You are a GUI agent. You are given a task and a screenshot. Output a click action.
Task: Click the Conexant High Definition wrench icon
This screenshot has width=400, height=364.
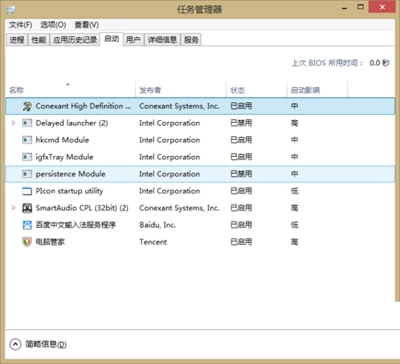point(27,106)
